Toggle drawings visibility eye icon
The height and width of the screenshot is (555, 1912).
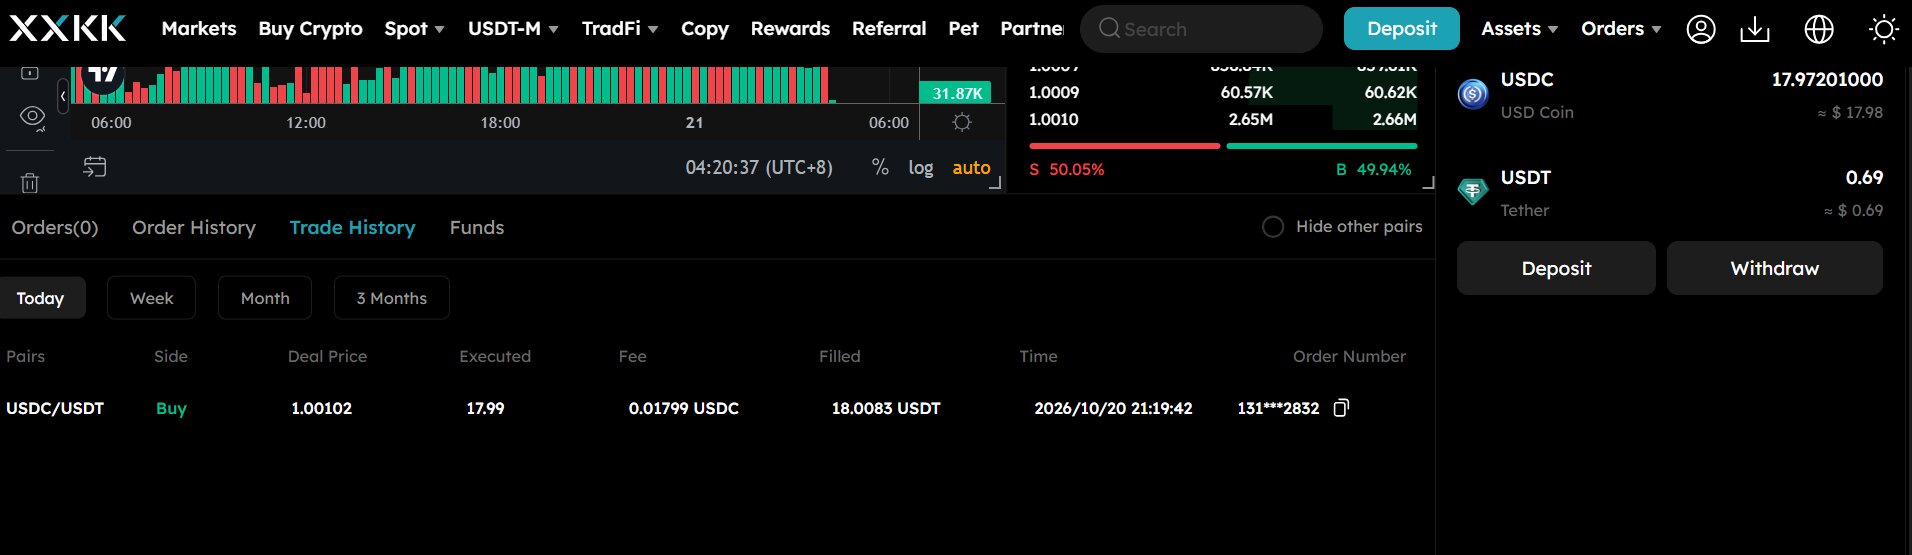click(x=32, y=117)
